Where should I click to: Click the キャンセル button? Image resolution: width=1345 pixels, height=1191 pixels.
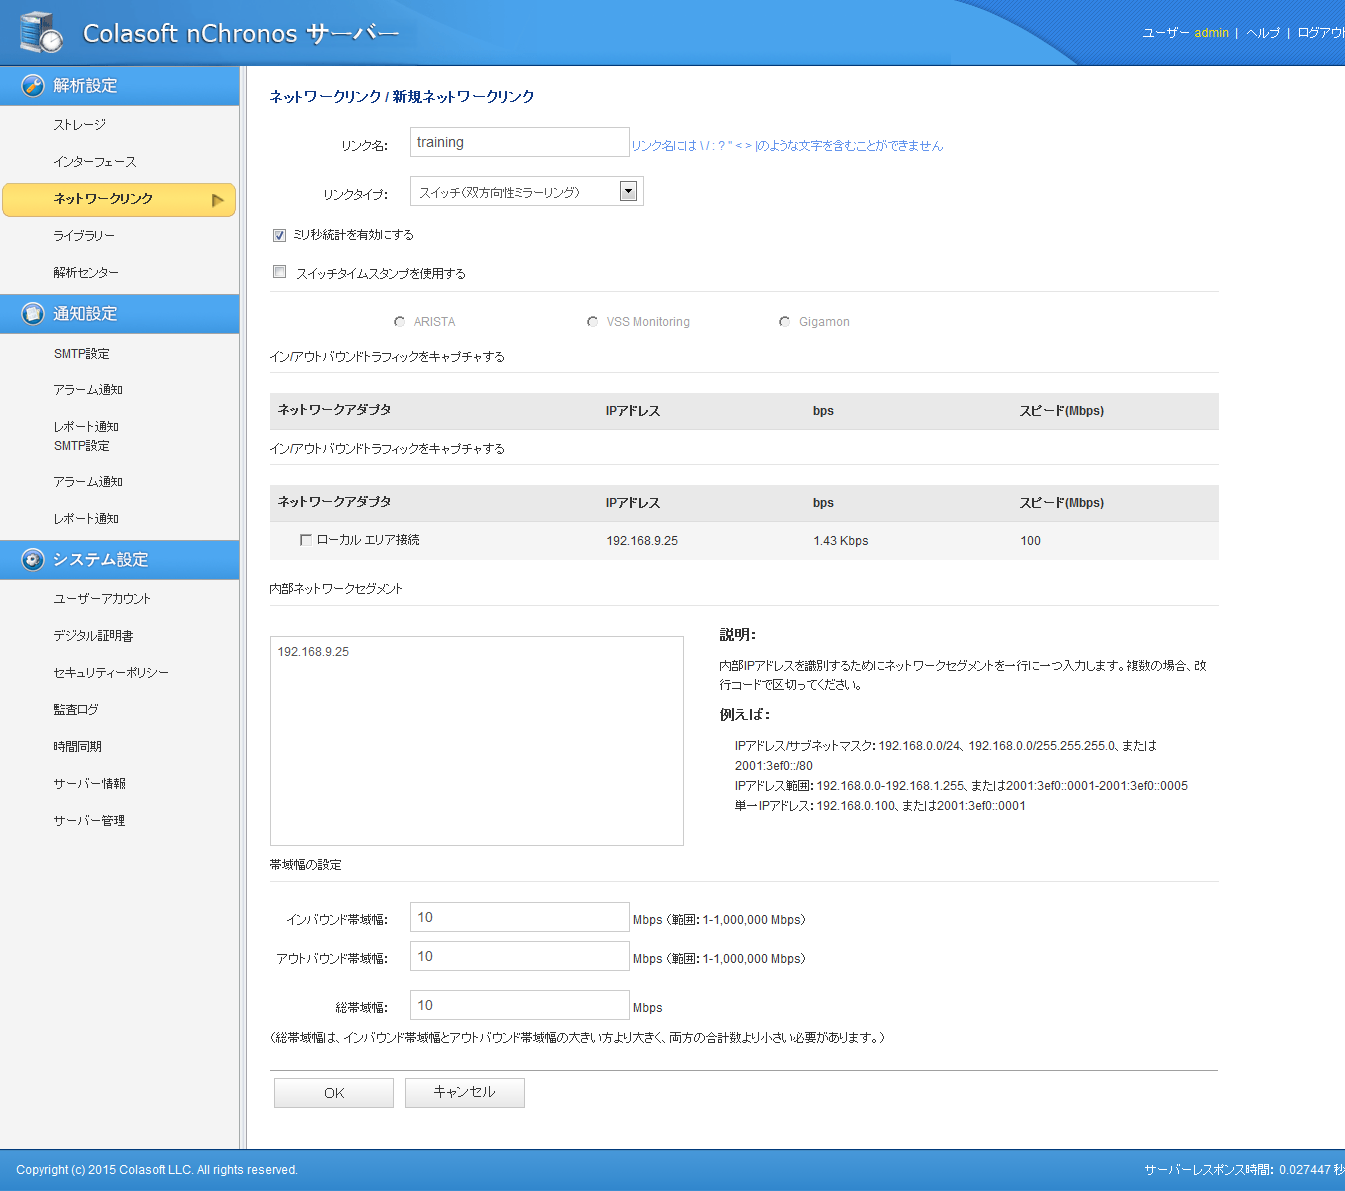464,1093
